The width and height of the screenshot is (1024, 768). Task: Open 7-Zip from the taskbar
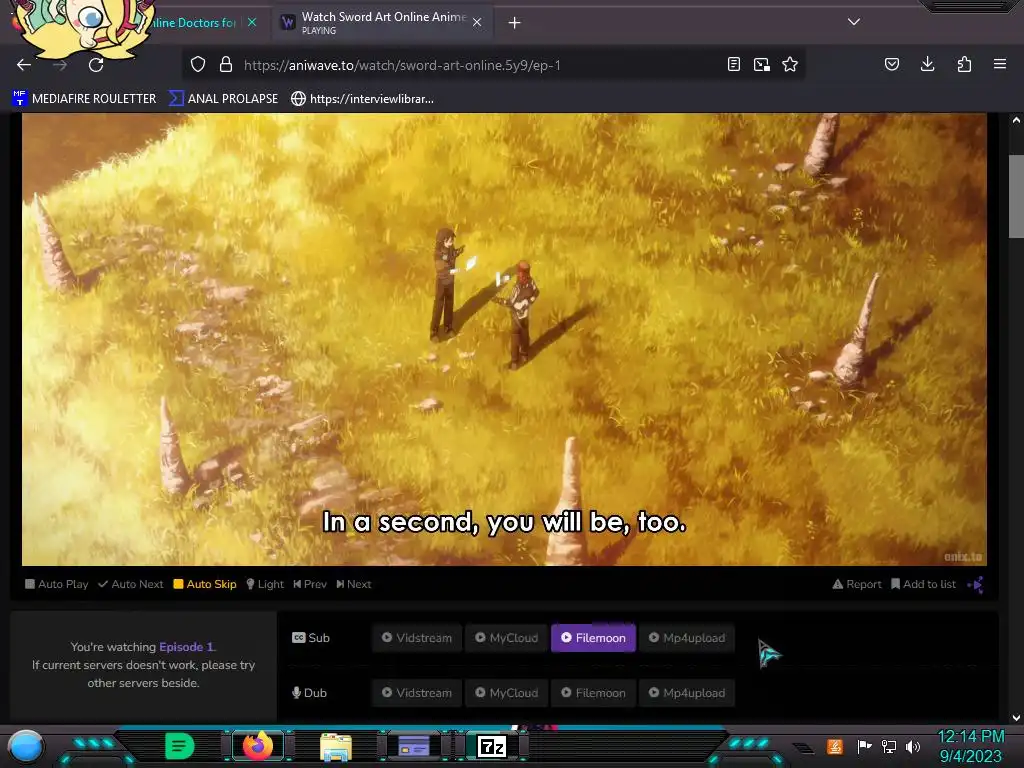(x=492, y=746)
